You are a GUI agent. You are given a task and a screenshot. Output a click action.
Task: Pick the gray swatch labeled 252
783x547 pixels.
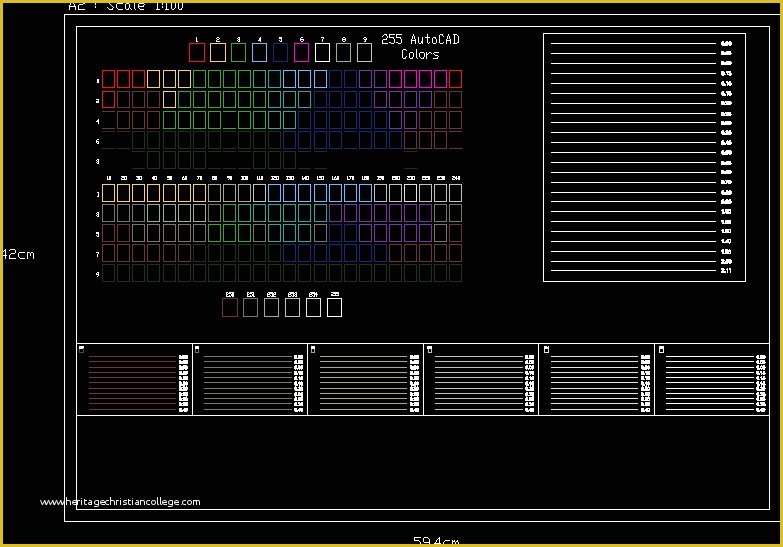point(271,307)
